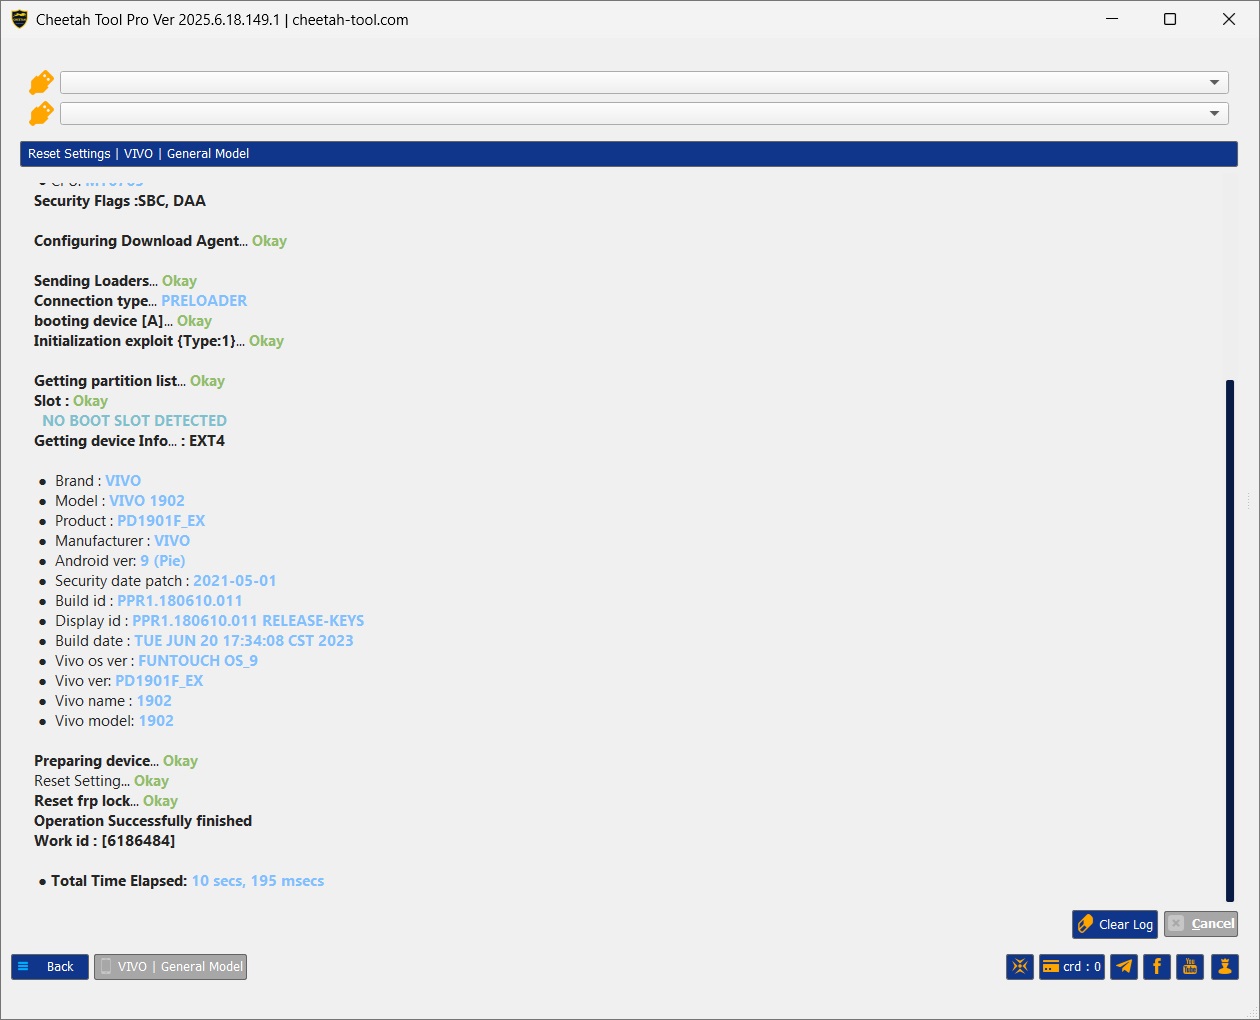The image size is (1260, 1020).
Task: Click the collapse arrows icon
Action: pos(1020,967)
